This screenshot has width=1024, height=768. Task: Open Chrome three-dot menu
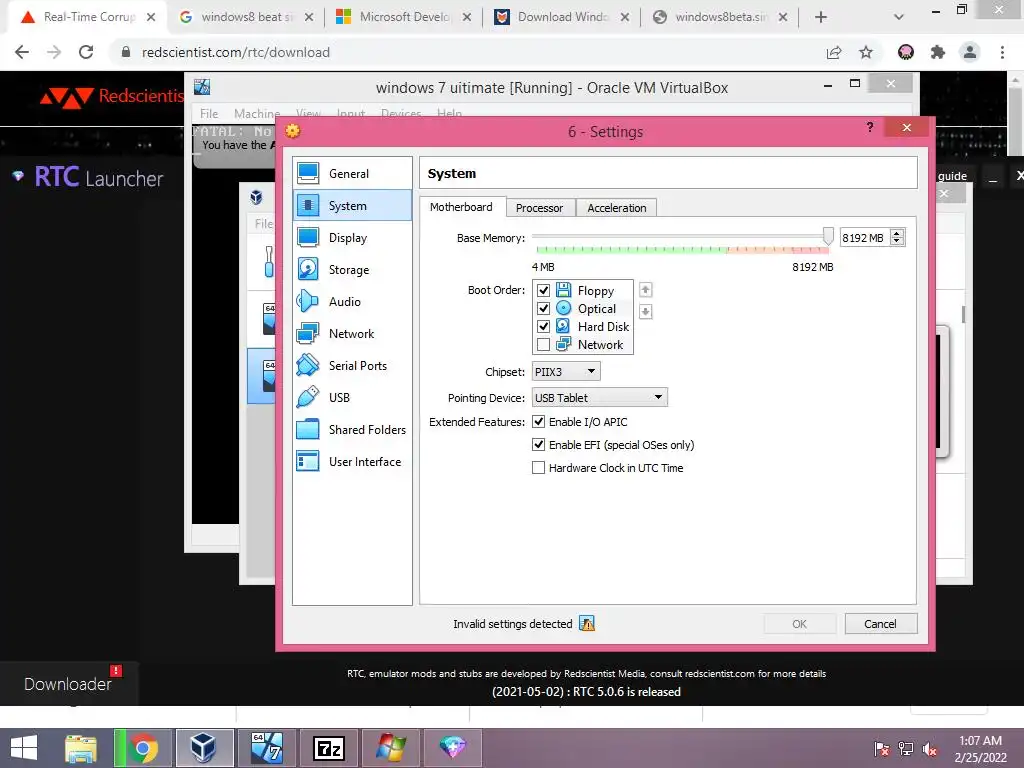[1002, 52]
